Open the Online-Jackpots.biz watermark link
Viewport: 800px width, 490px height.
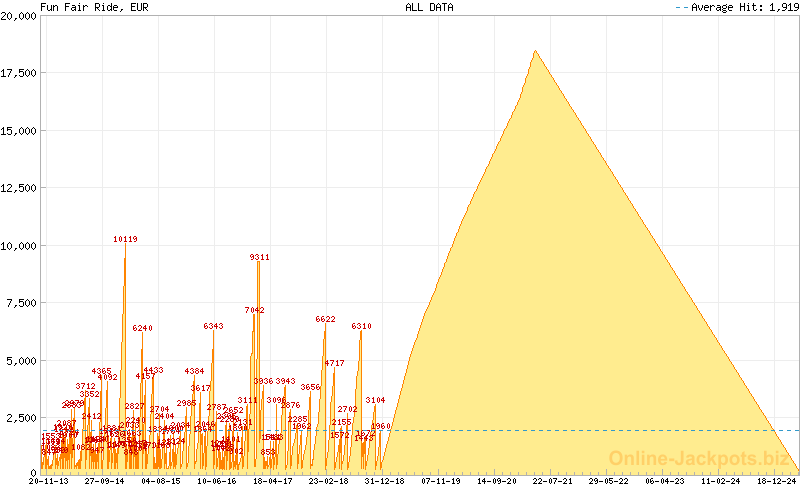[698, 459]
